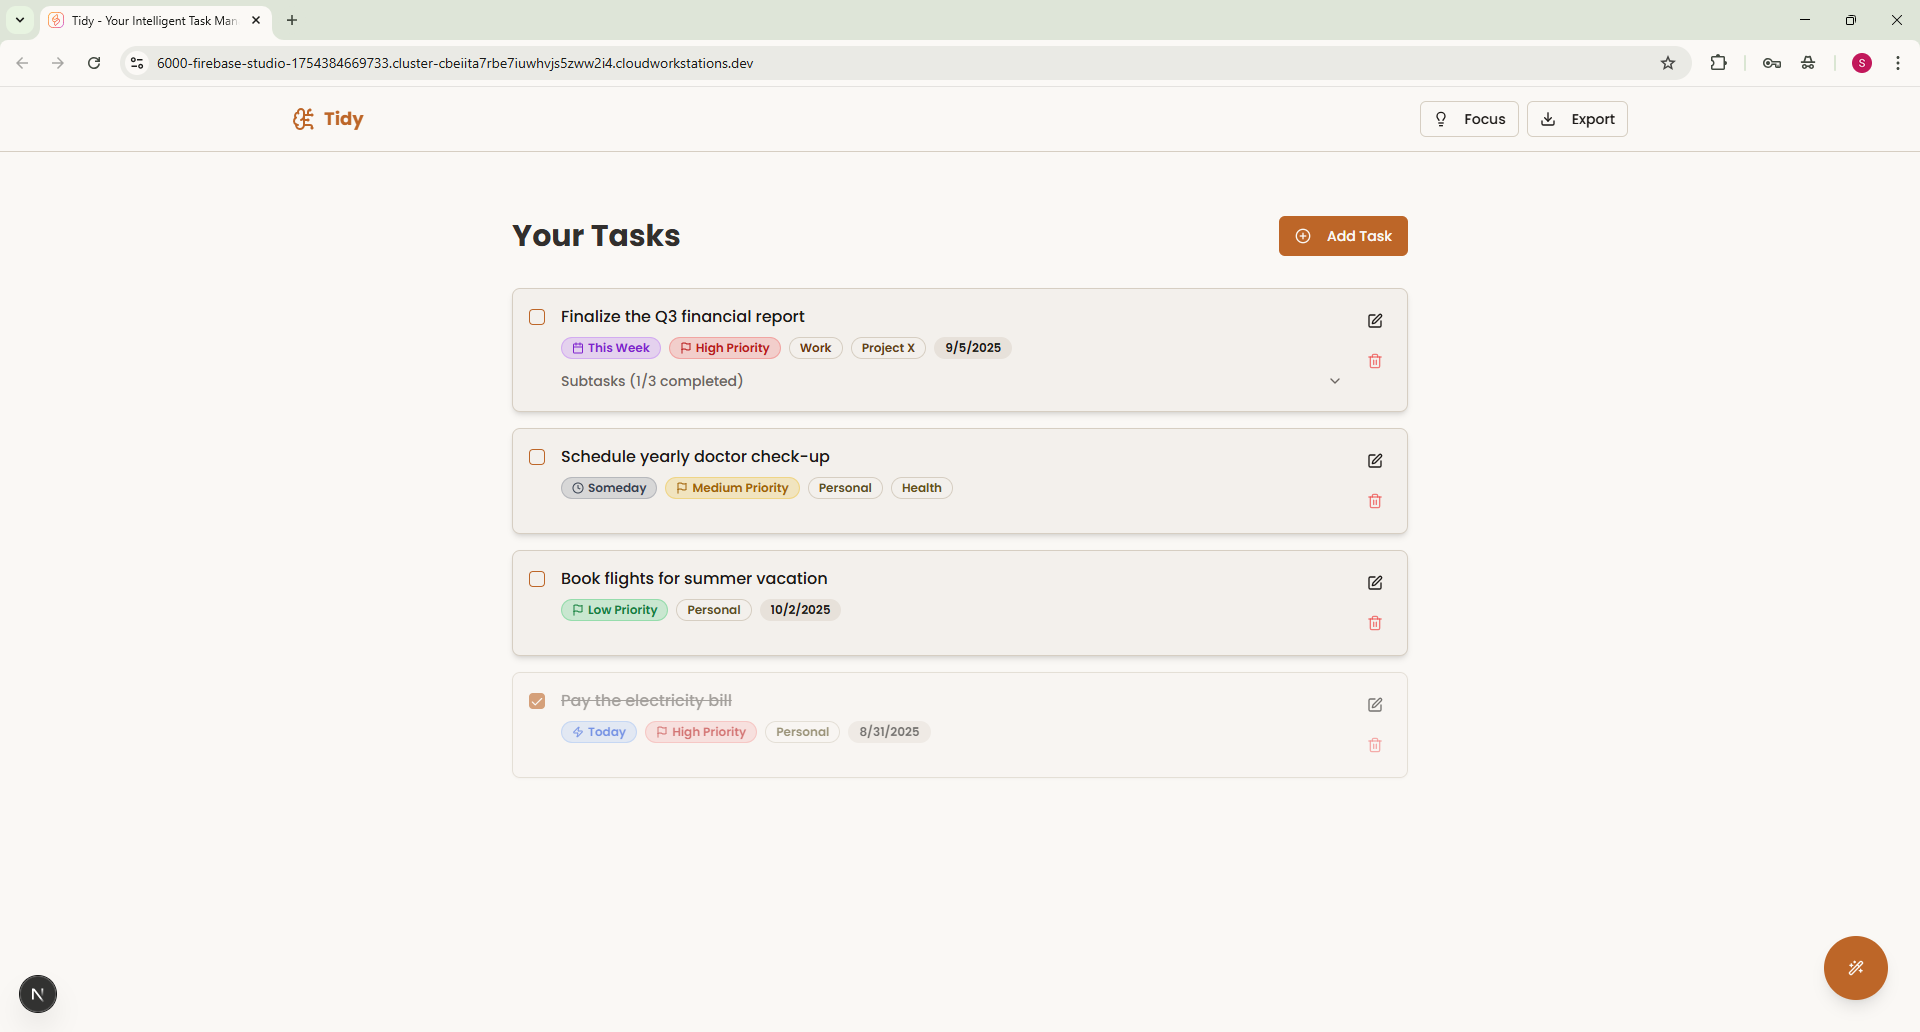Delete the Schedule yearly doctor check-up task
This screenshot has width=1920, height=1032.
1375,501
